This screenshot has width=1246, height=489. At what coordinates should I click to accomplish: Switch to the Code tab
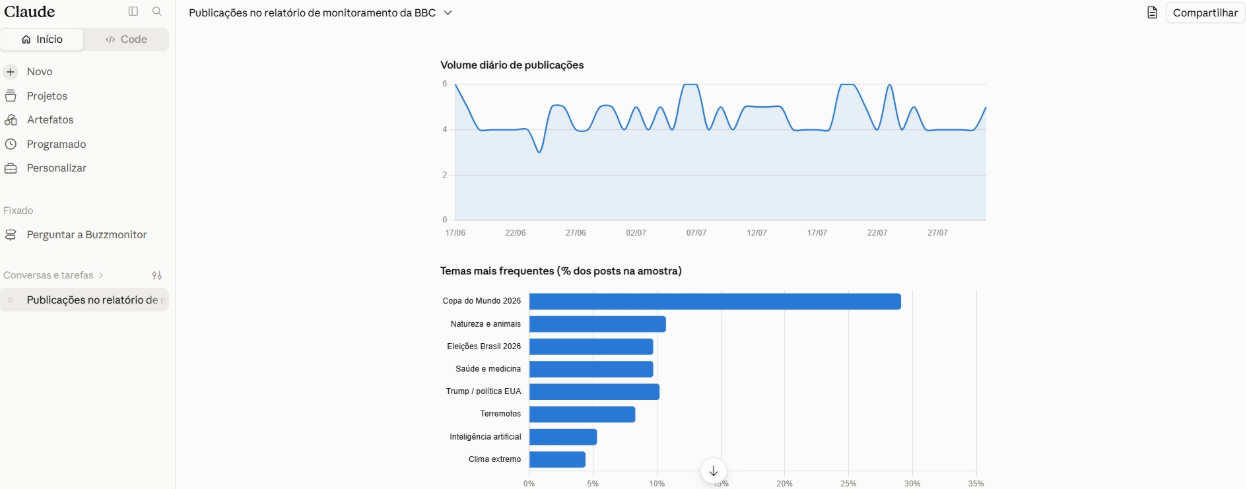[x=126, y=39]
